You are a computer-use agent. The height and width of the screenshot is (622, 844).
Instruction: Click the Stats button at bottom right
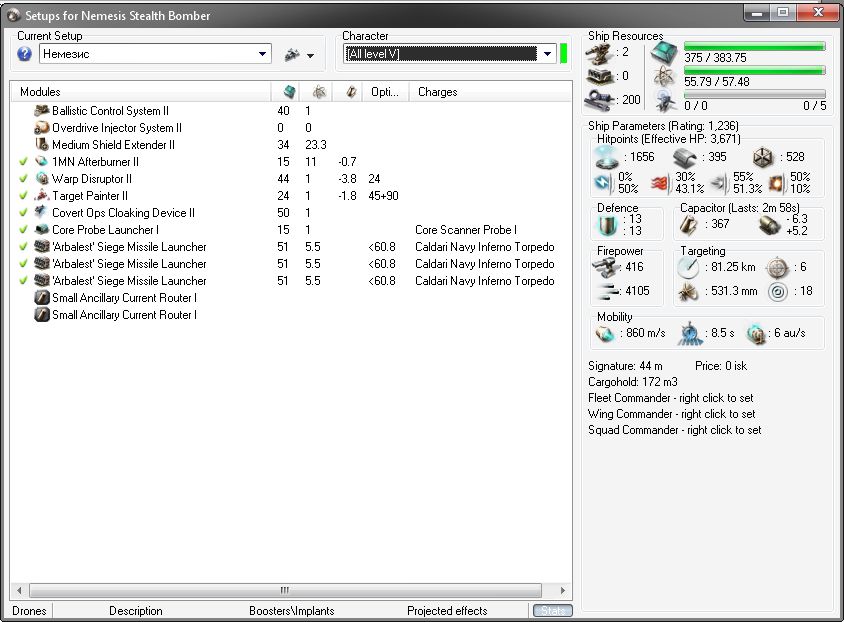click(x=552, y=611)
